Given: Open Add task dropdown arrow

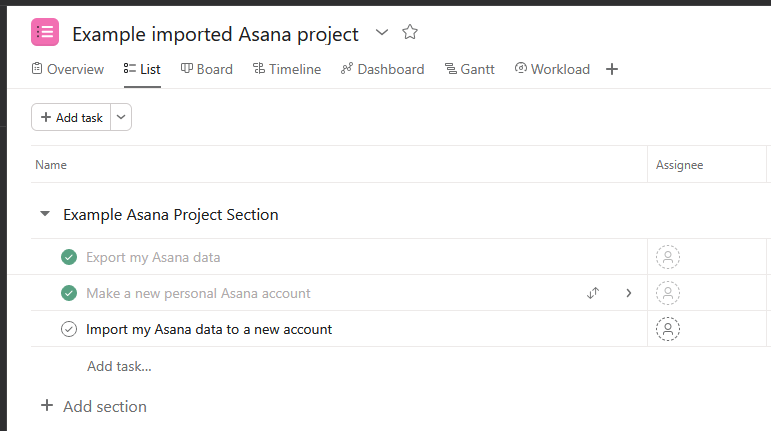Looking at the screenshot, I should pyautogui.click(x=121, y=117).
